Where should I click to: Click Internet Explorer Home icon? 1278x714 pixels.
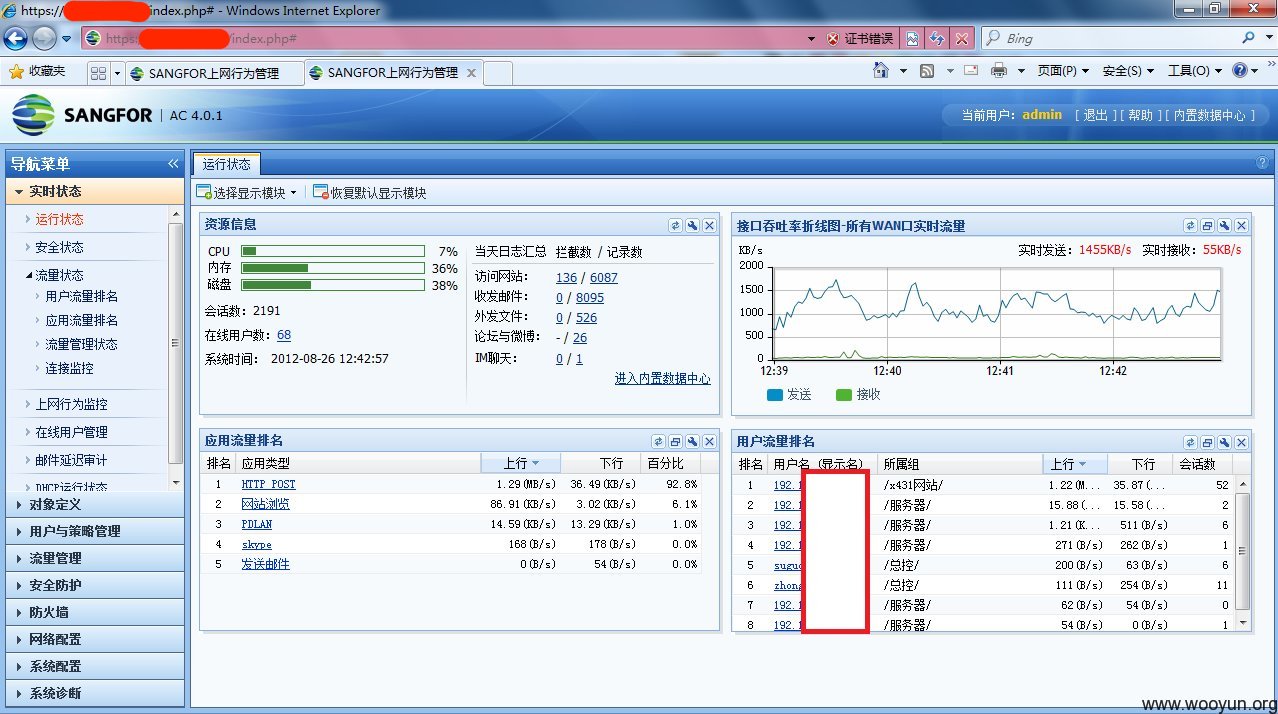880,72
